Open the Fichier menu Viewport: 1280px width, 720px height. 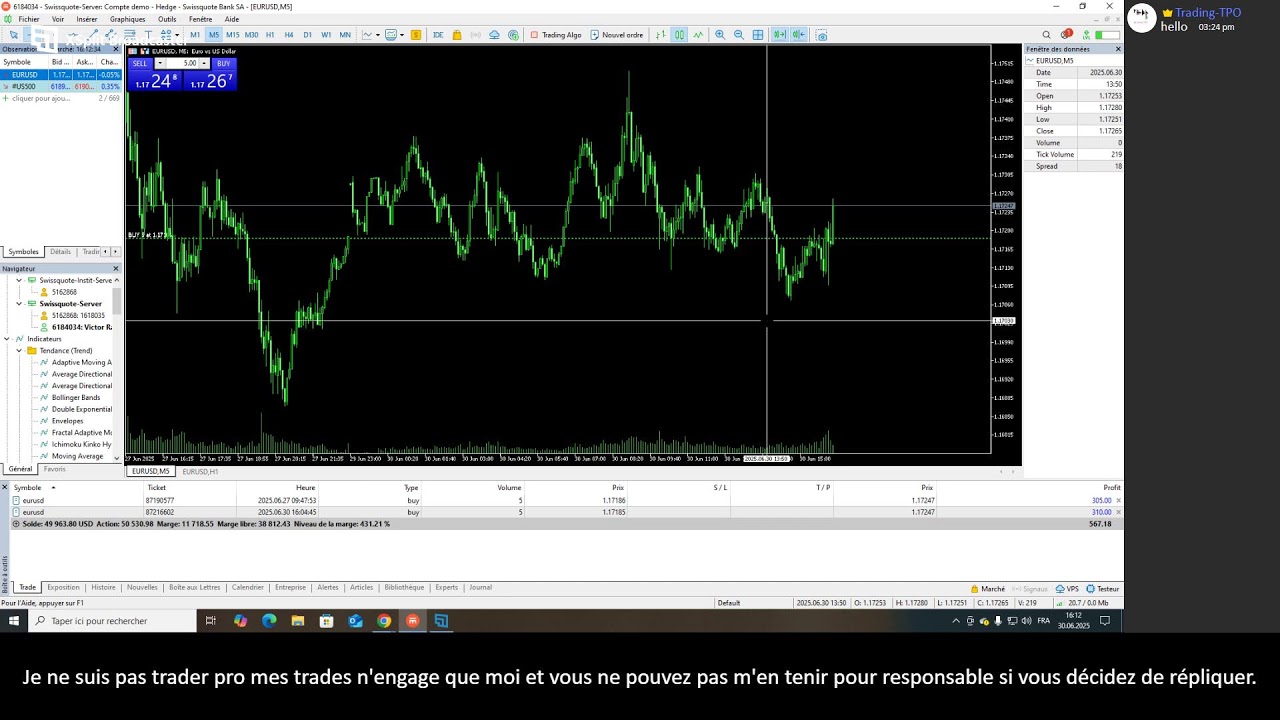29,19
